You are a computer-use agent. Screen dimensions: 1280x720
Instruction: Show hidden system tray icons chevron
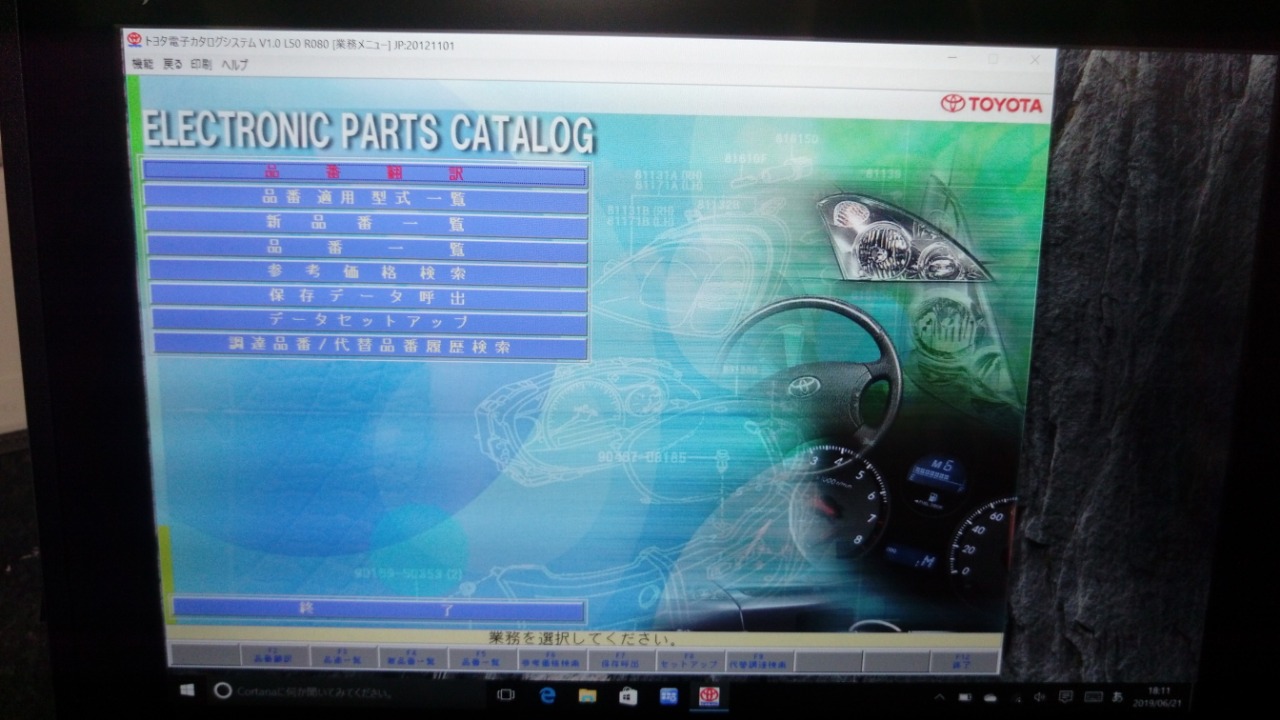(x=939, y=696)
